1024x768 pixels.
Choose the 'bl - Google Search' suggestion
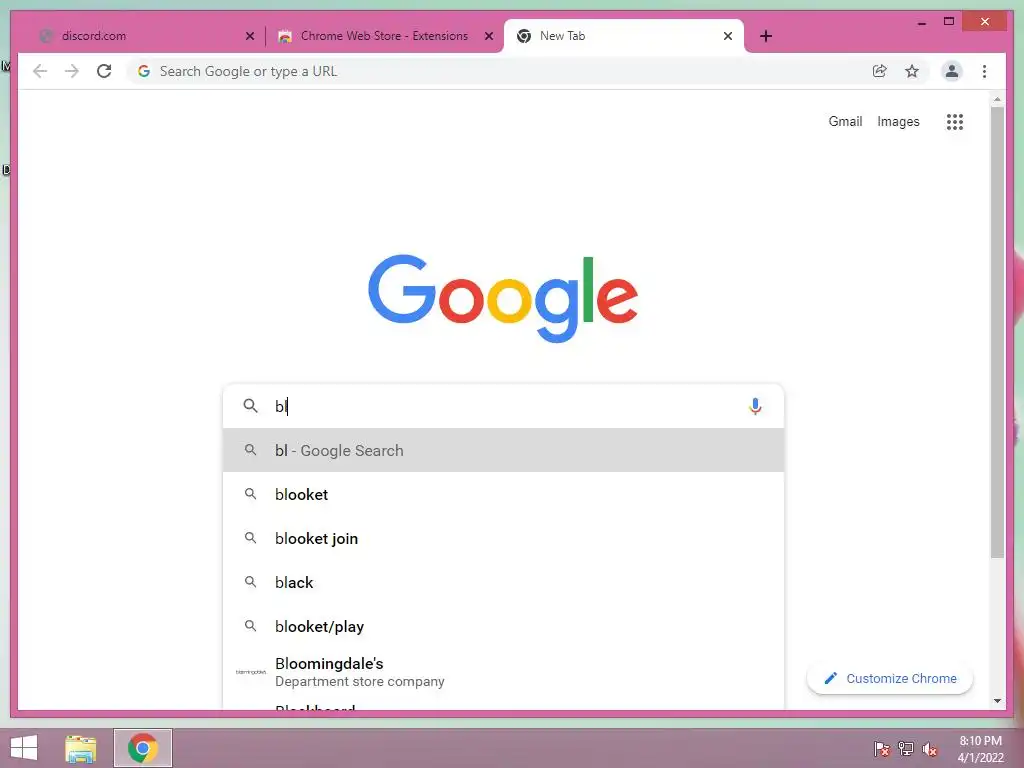click(x=503, y=451)
